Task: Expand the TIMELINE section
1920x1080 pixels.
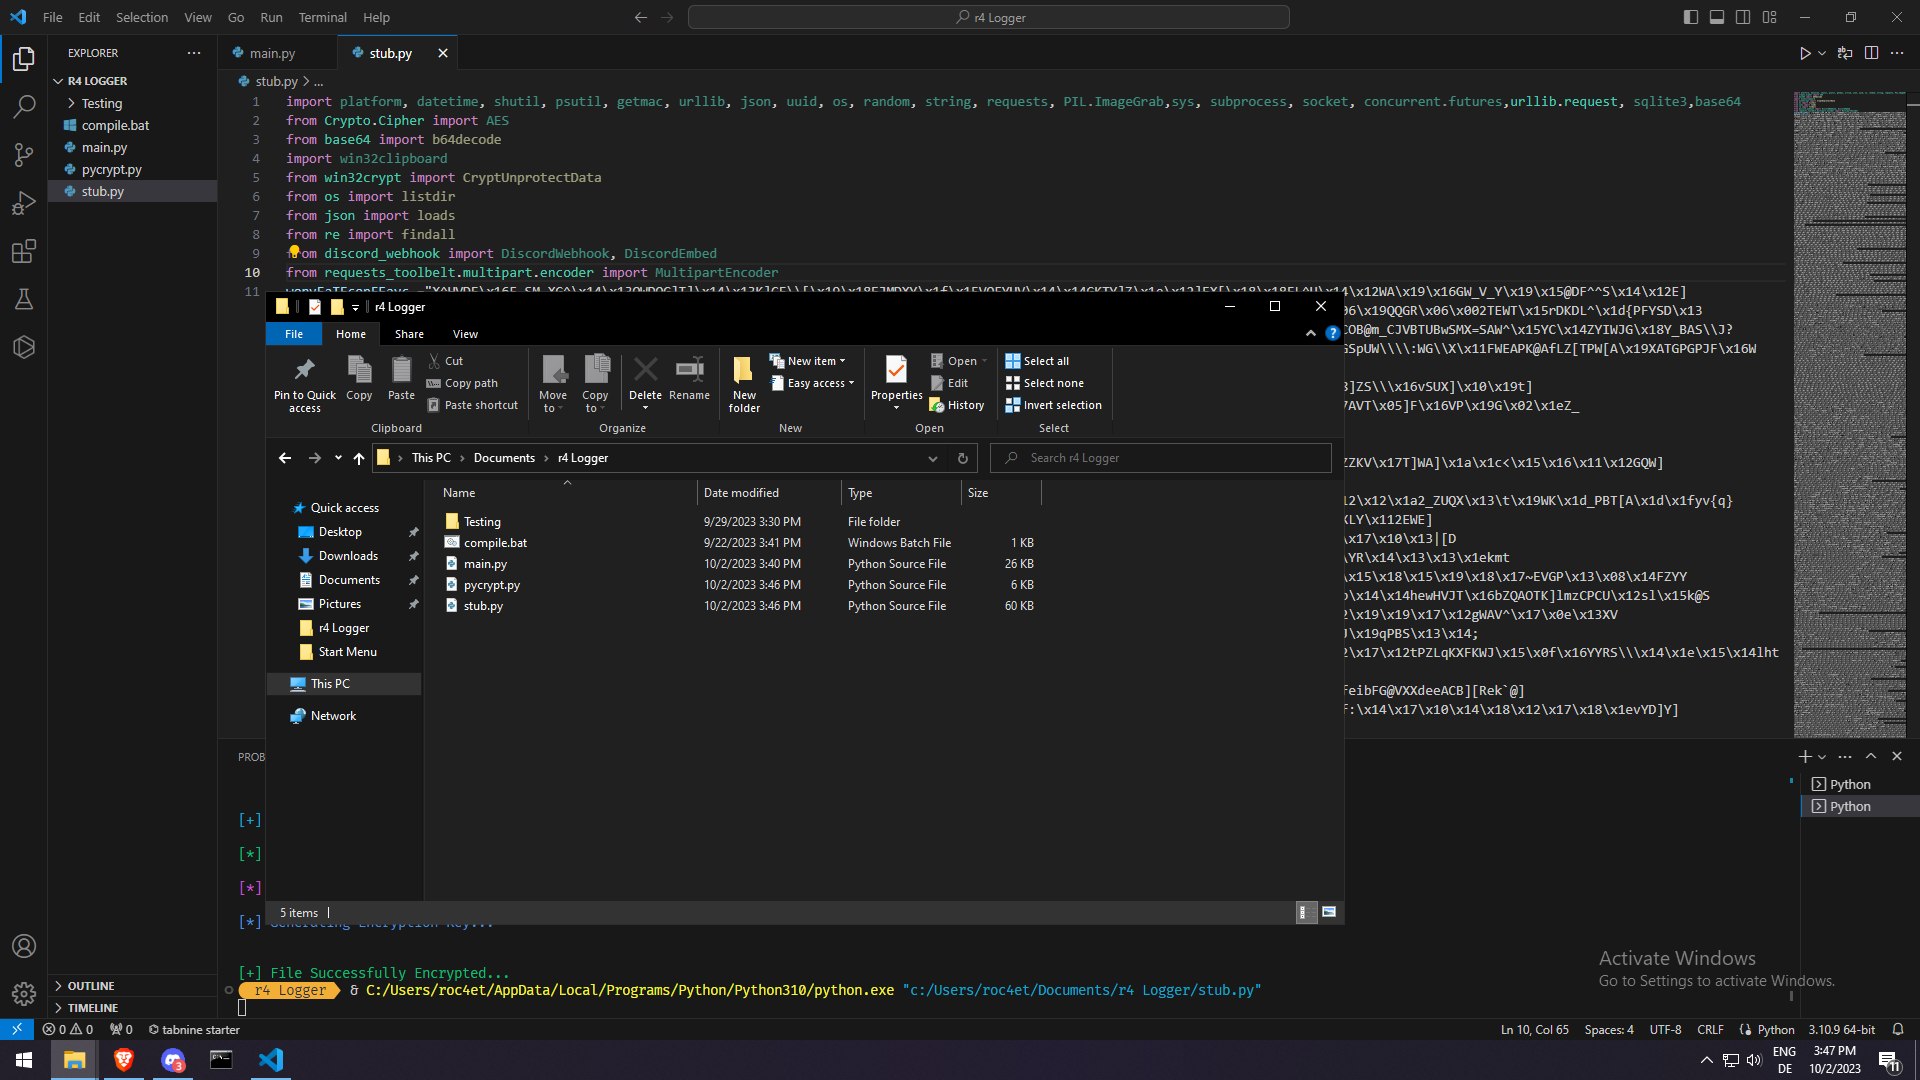Action: 93,1008
